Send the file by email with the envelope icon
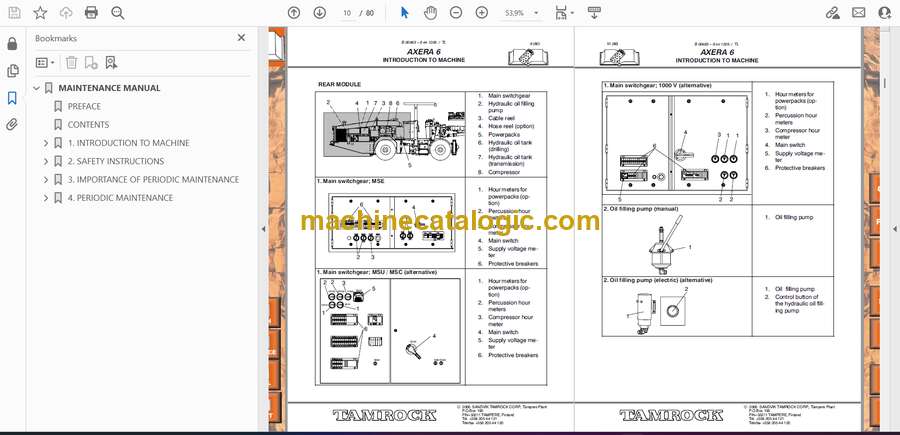This screenshot has height=435, width=900. 859,13
